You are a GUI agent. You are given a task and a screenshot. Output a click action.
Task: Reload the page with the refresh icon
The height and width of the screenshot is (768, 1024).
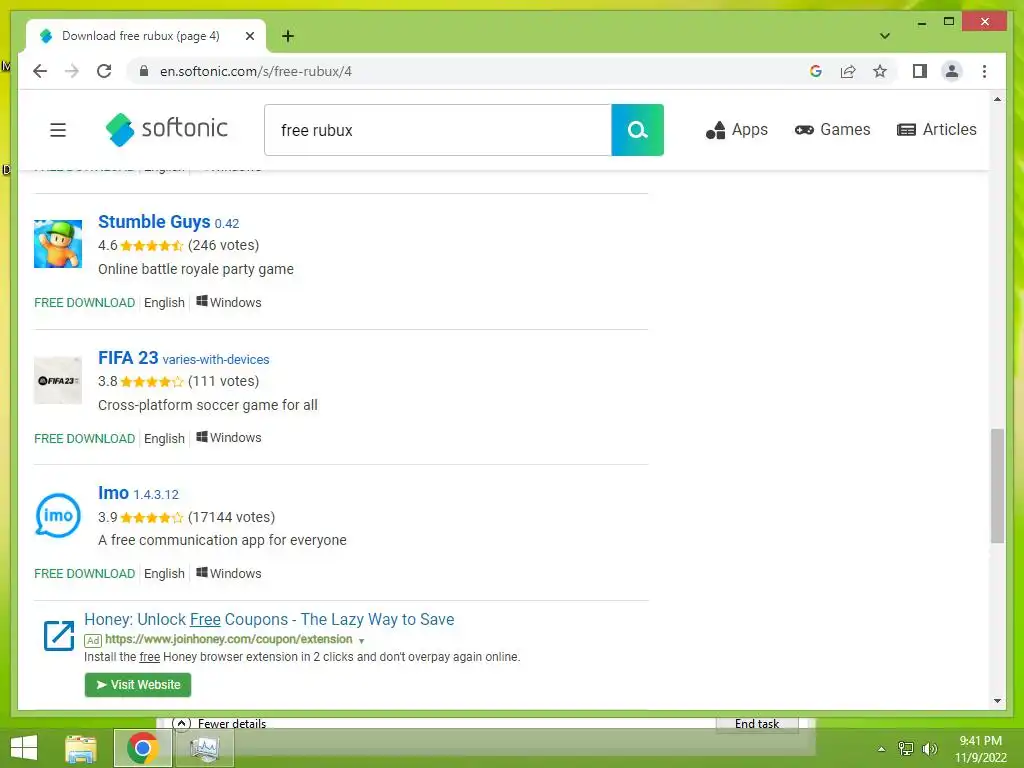coord(104,71)
